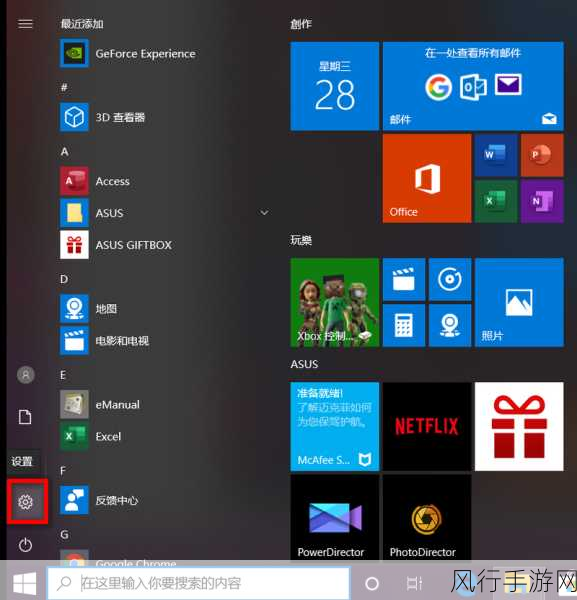Click the 玩樂 group title
Screen dimensions: 577x600
[301, 240]
